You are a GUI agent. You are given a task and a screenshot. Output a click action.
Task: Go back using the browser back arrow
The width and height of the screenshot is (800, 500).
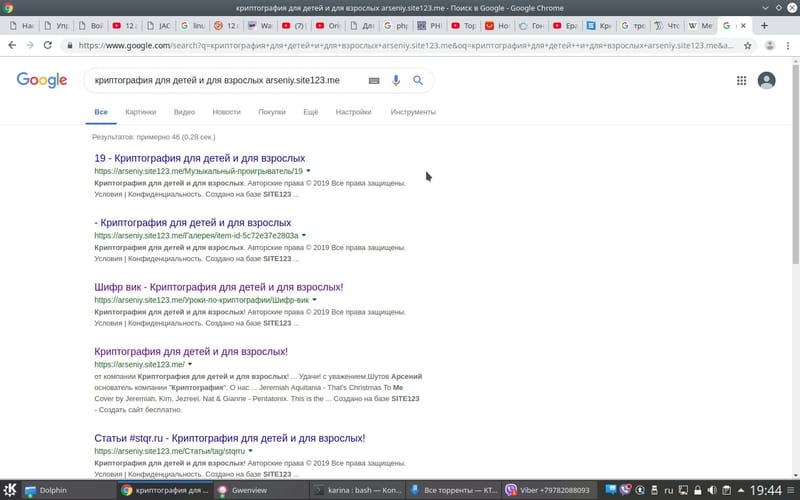[12, 45]
